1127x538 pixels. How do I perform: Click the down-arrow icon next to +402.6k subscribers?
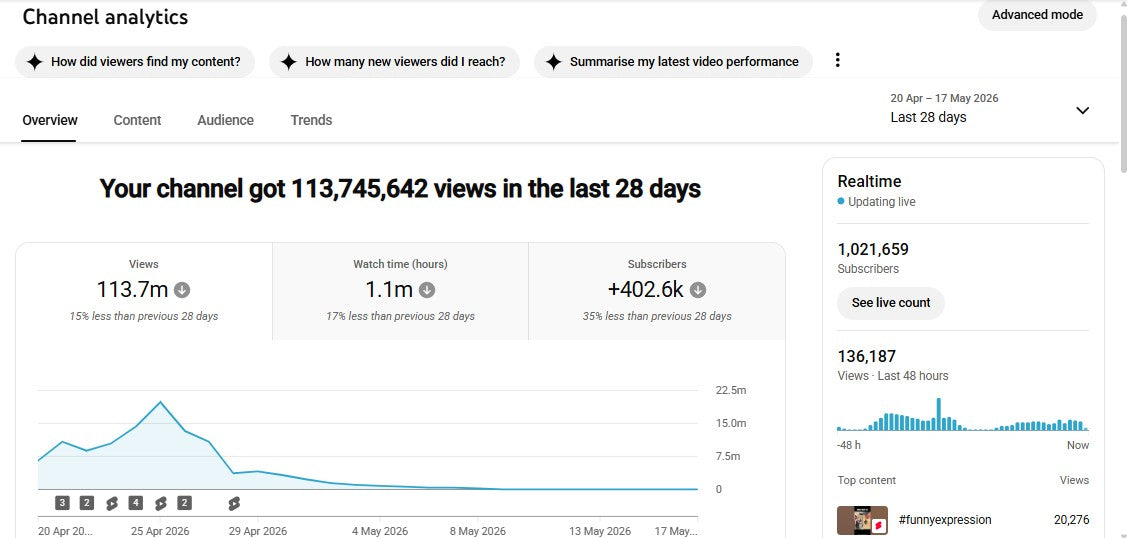(x=698, y=290)
